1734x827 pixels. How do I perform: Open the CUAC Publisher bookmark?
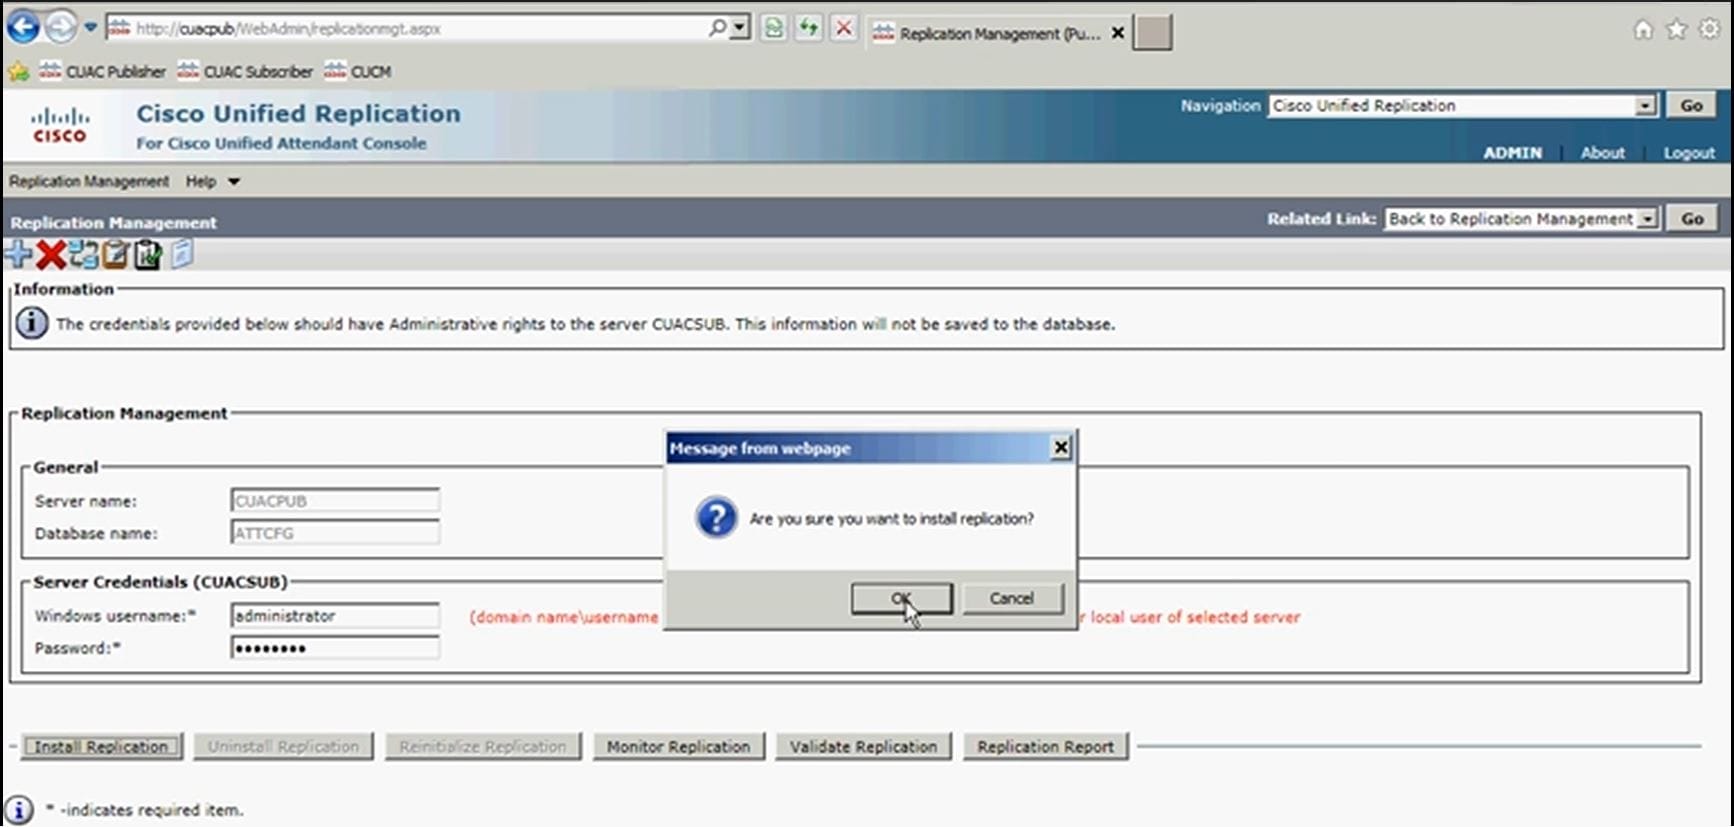click(x=102, y=72)
